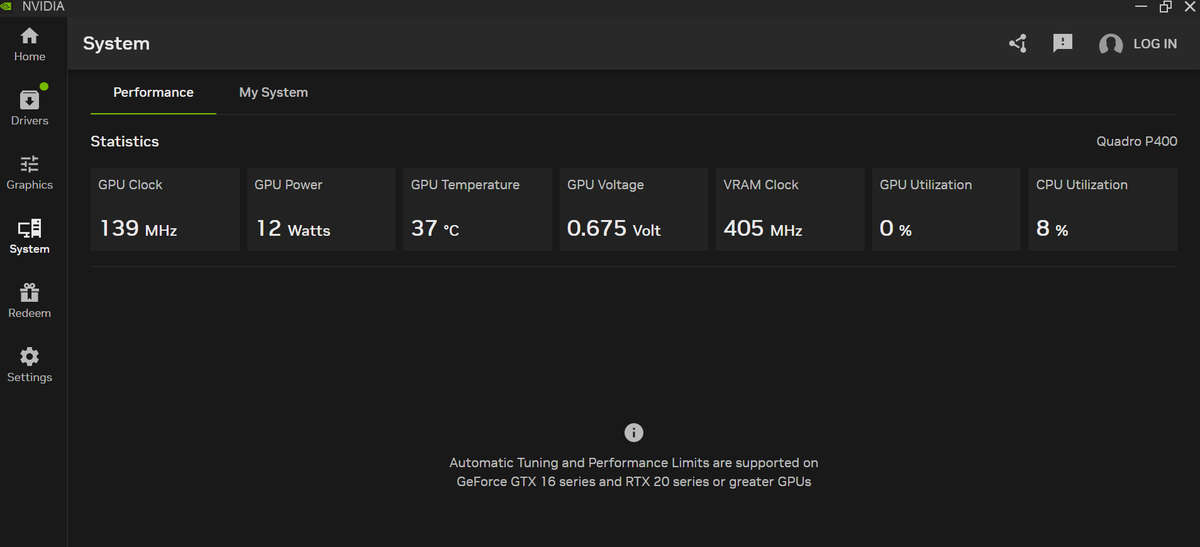Select the GPU Clock statistic card
The image size is (1200, 547).
[x=165, y=209]
